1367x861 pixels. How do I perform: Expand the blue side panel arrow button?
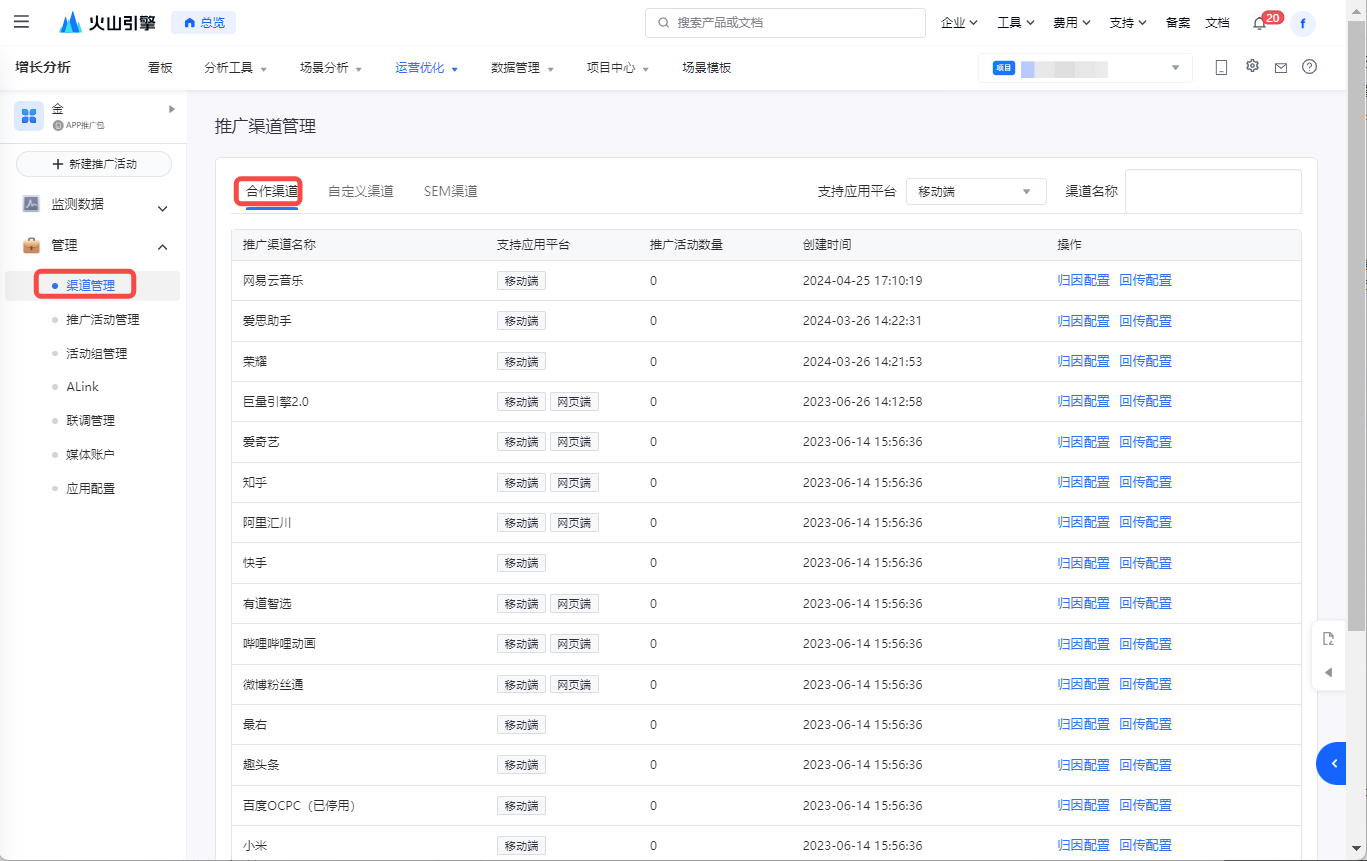click(1332, 763)
